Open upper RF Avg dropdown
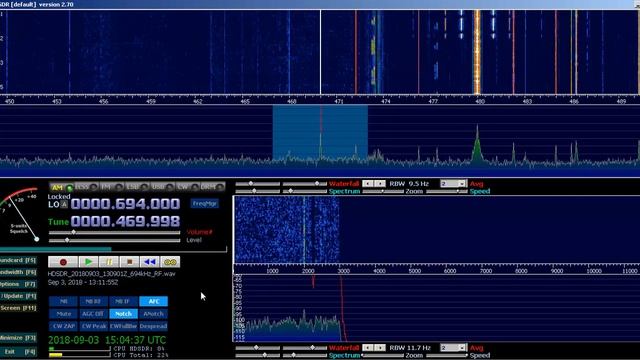 [x=453, y=184]
